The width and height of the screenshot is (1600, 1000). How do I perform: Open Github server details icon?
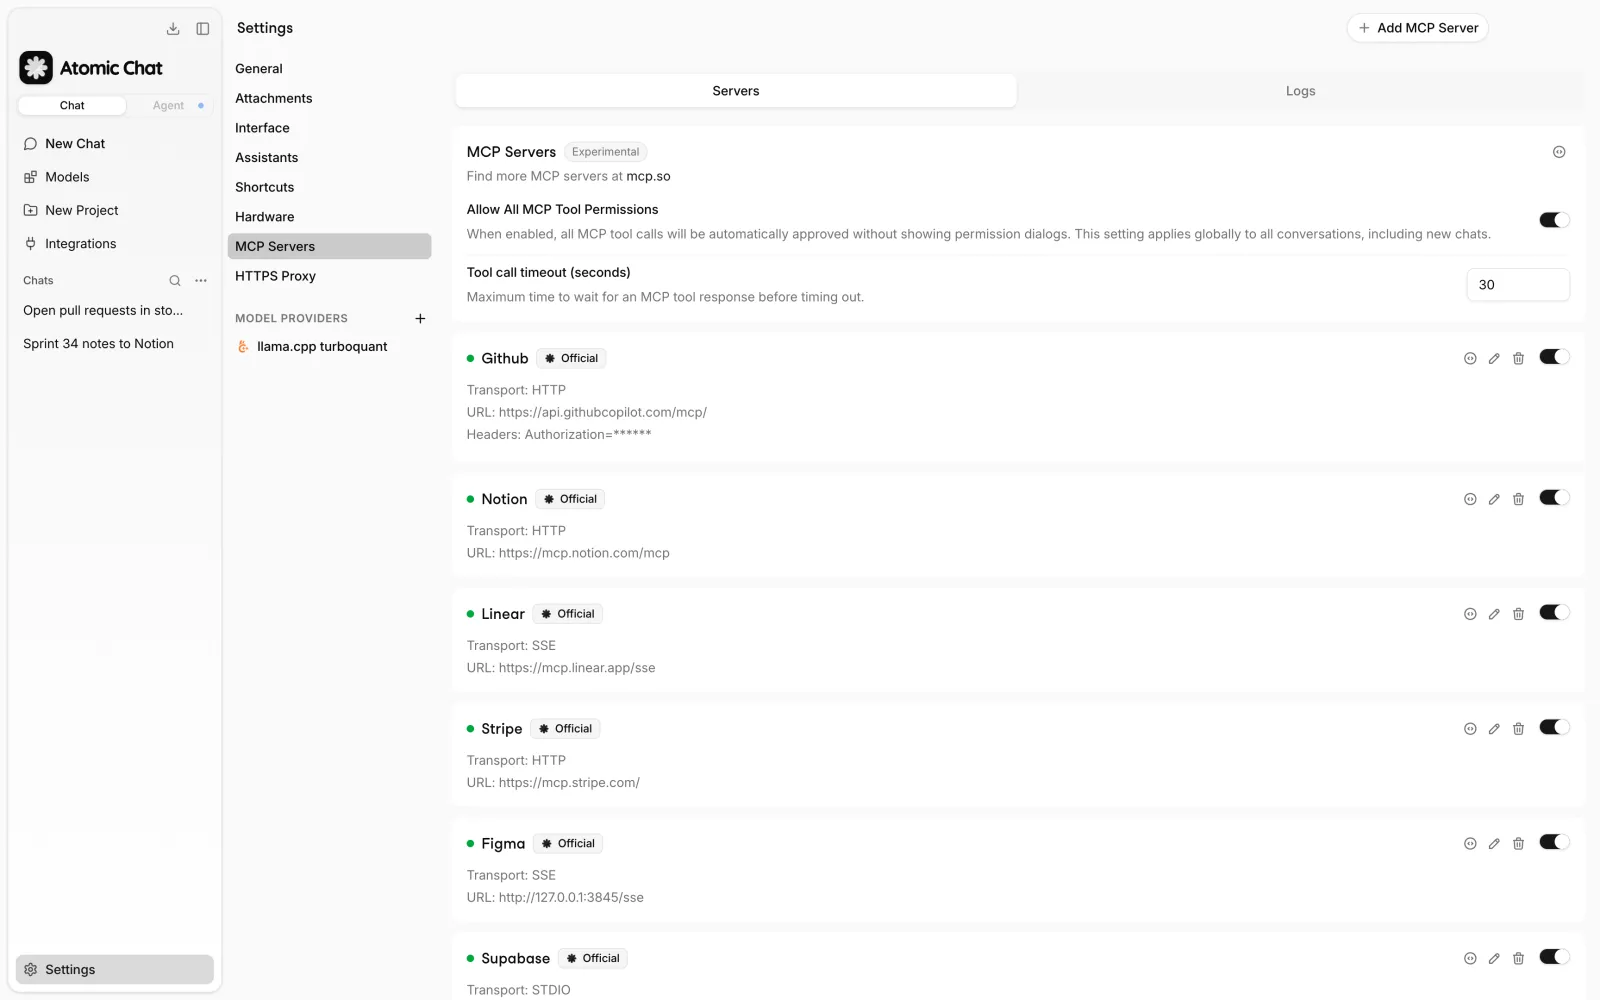pyautogui.click(x=1470, y=358)
